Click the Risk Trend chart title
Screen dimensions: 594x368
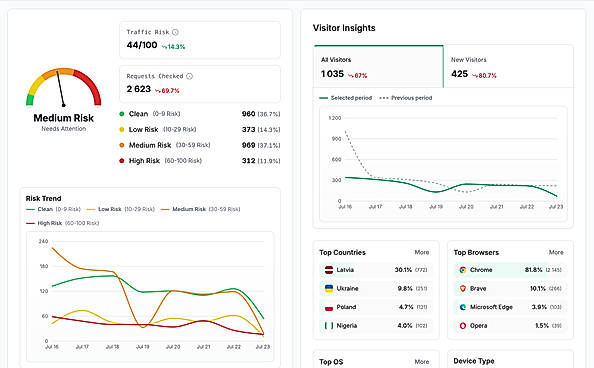coord(43,199)
